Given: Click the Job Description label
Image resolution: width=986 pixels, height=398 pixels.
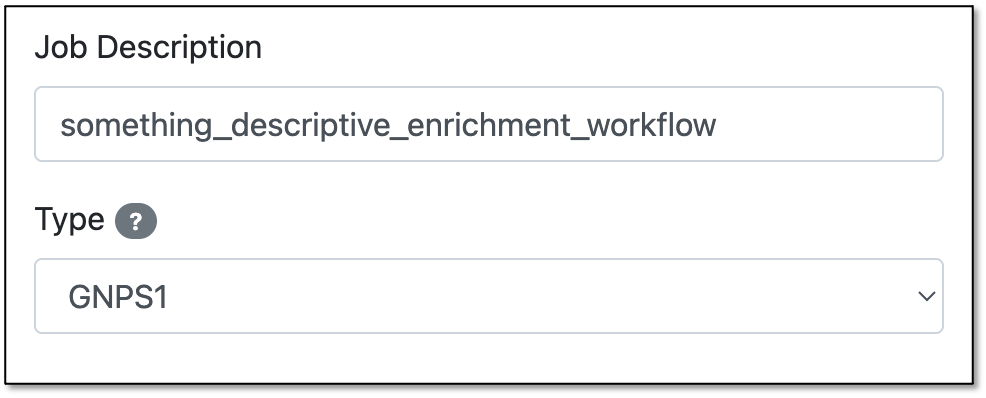Looking at the screenshot, I should (148, 48).
